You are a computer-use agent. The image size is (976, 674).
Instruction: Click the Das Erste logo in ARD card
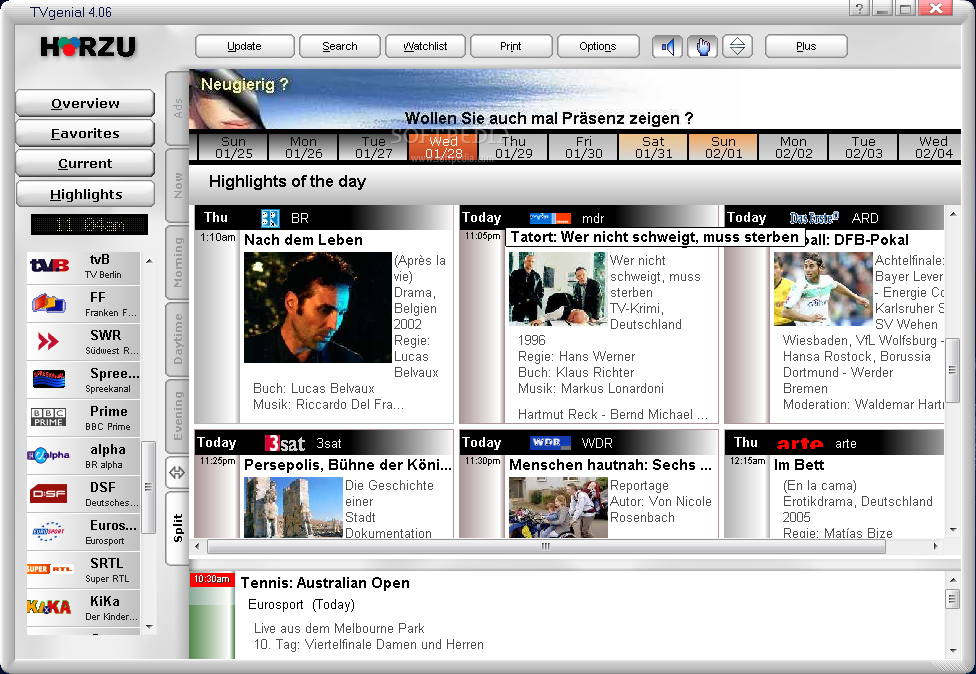point(814,218)
